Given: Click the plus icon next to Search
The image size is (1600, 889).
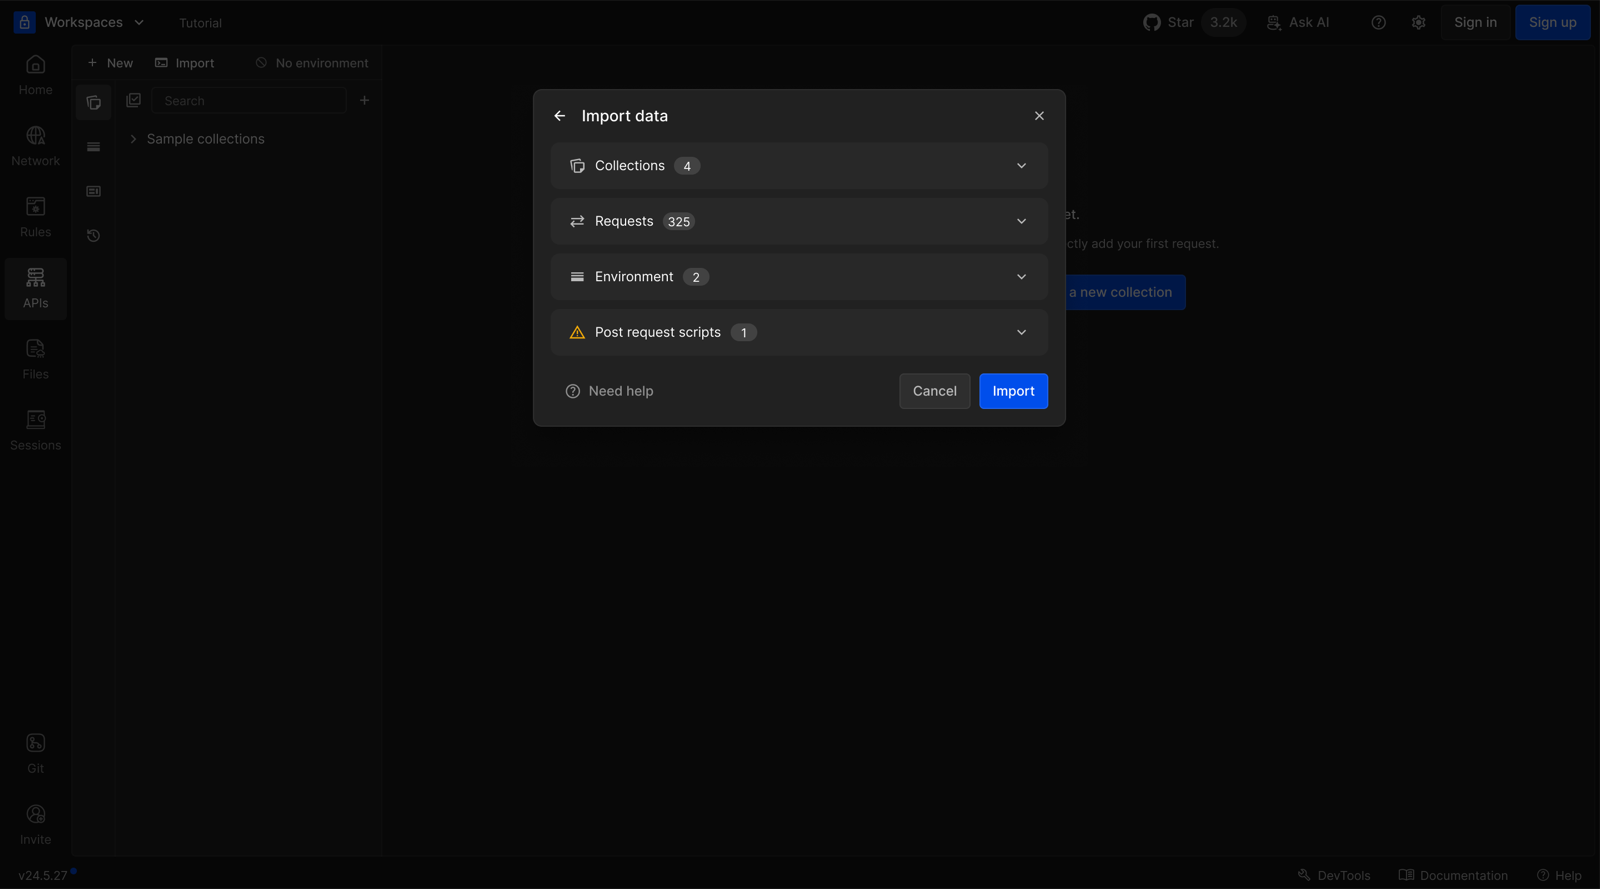Looking at the screenshot, I should pos(364,100).
